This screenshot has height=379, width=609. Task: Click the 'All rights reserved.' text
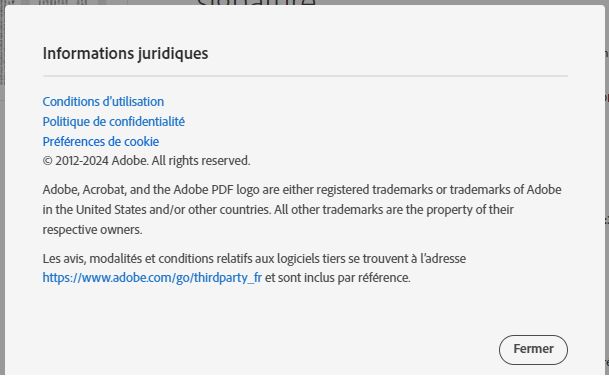click(x=201, y=160)
